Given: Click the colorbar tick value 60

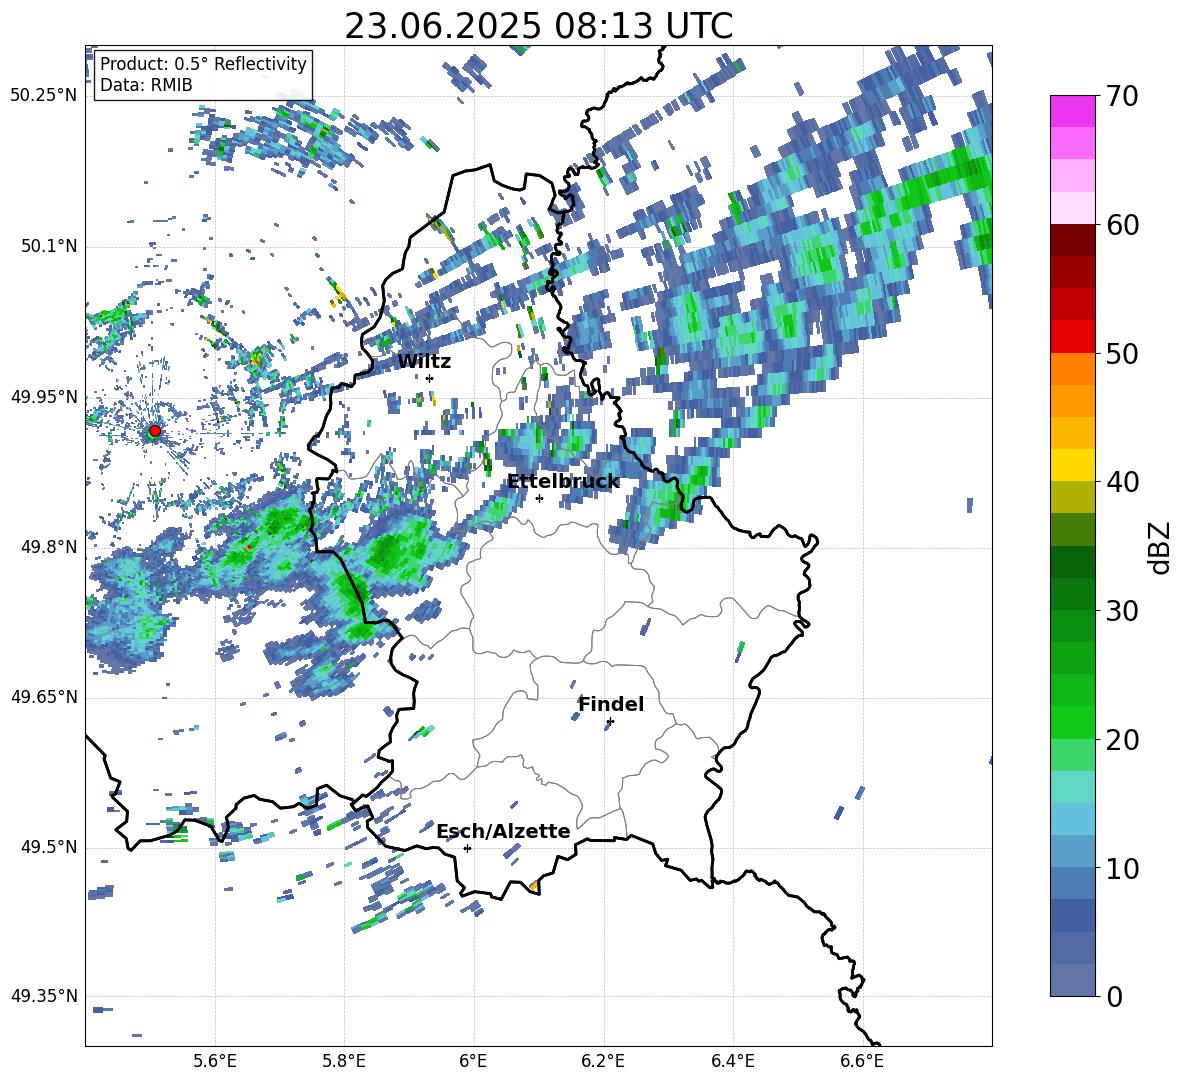Looking at the screenshot, I should pyautogui.click(x=1123, y=225).
